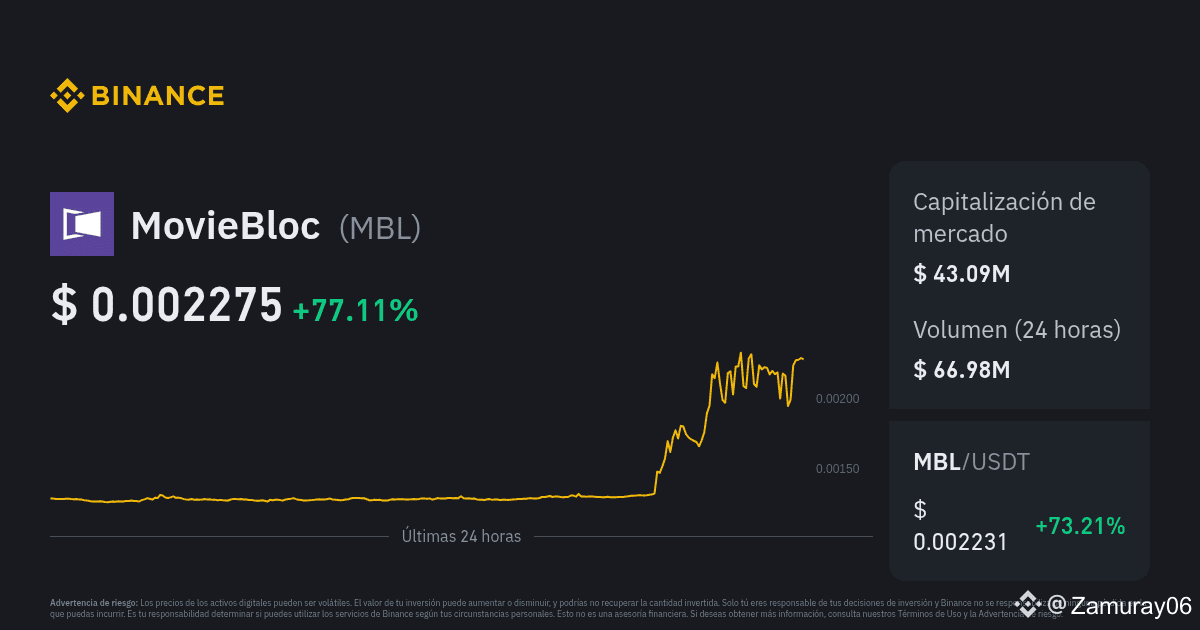This screenshot has width=1200, height=630.
Task: Open the MBL/USDT trading pair
Action: pos(971,462)
